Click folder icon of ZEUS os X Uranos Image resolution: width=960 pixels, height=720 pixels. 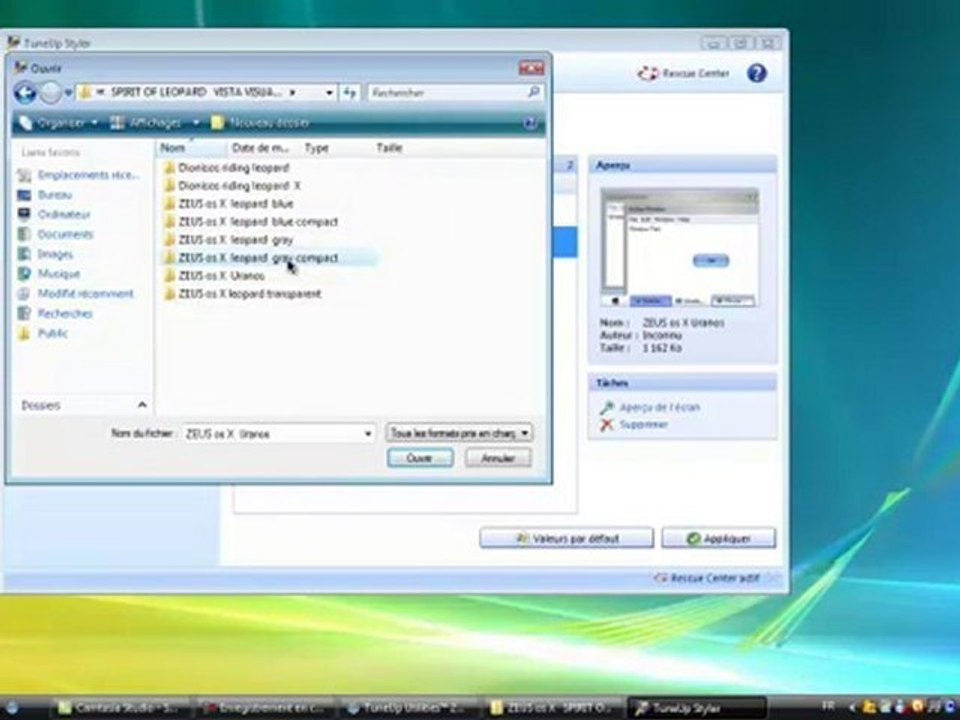point(170,276)
